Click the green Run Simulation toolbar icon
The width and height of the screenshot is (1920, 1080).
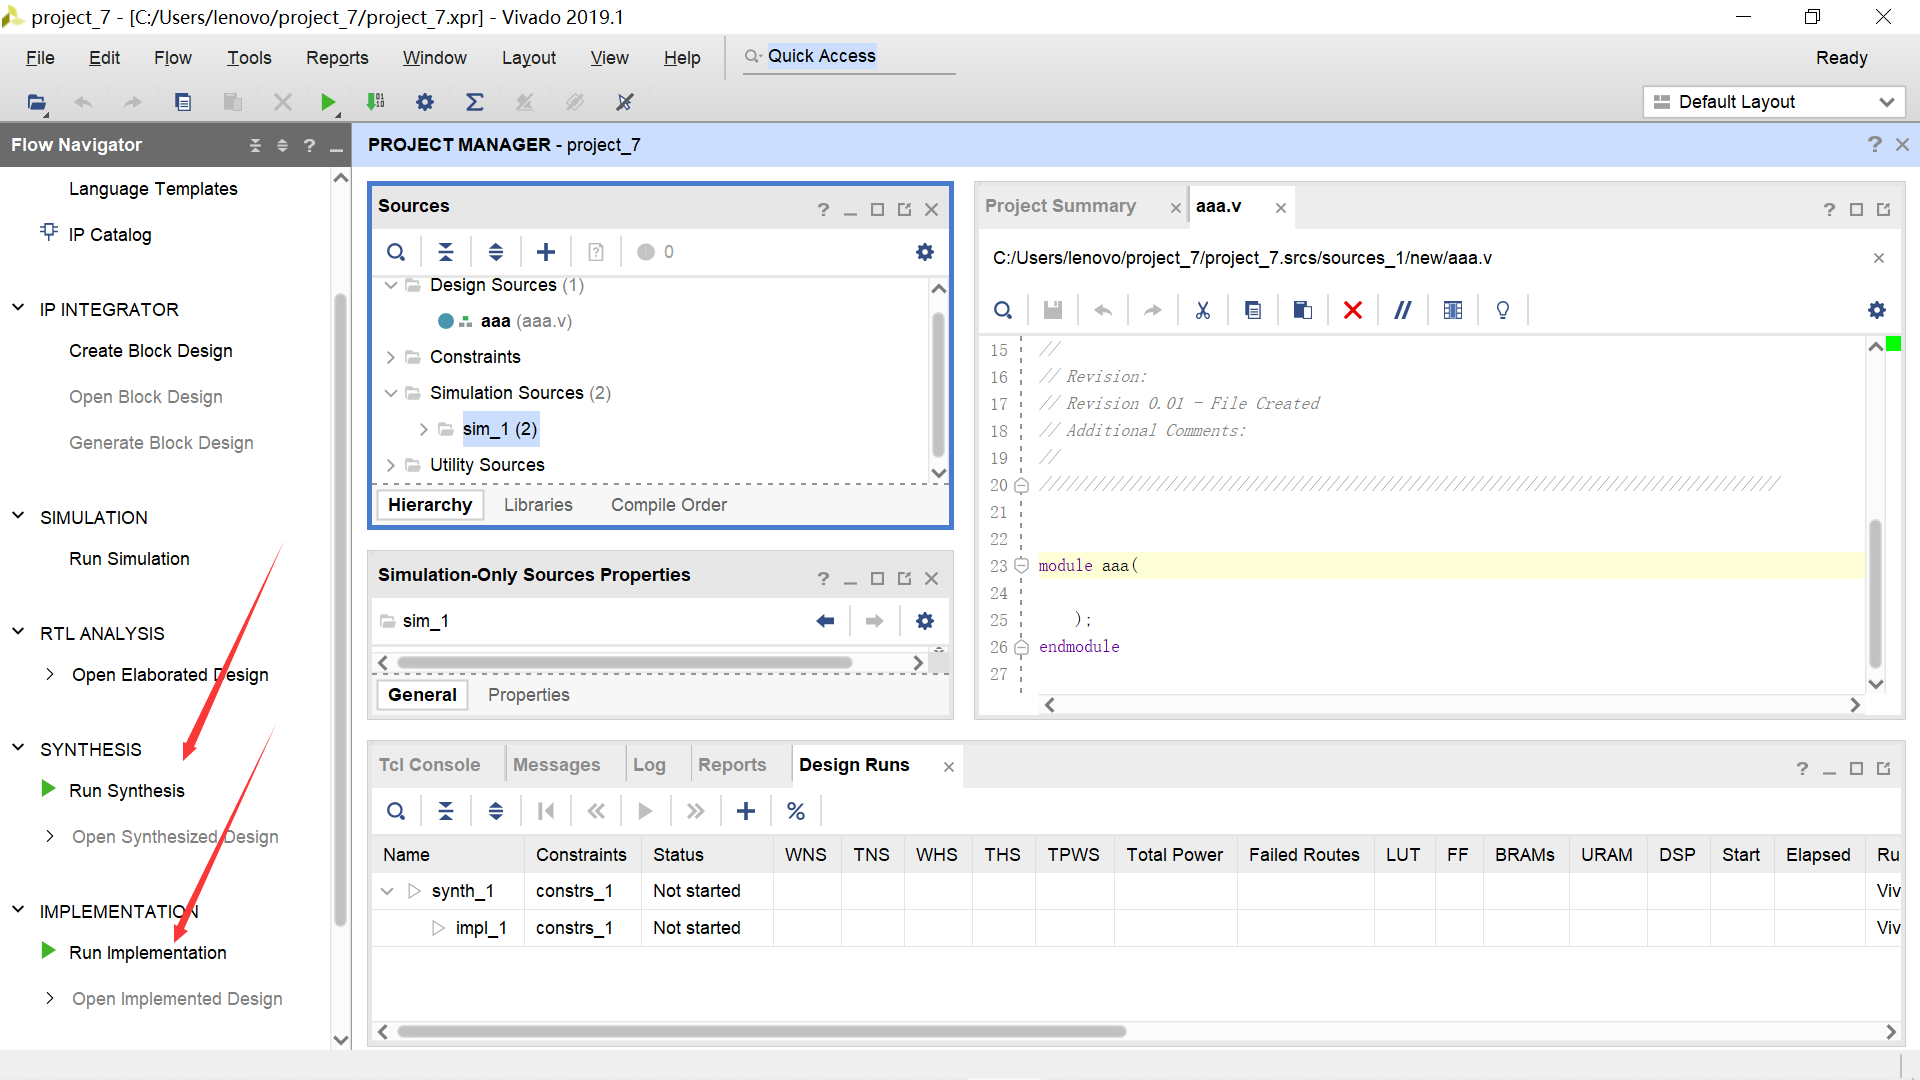[327, 102]
